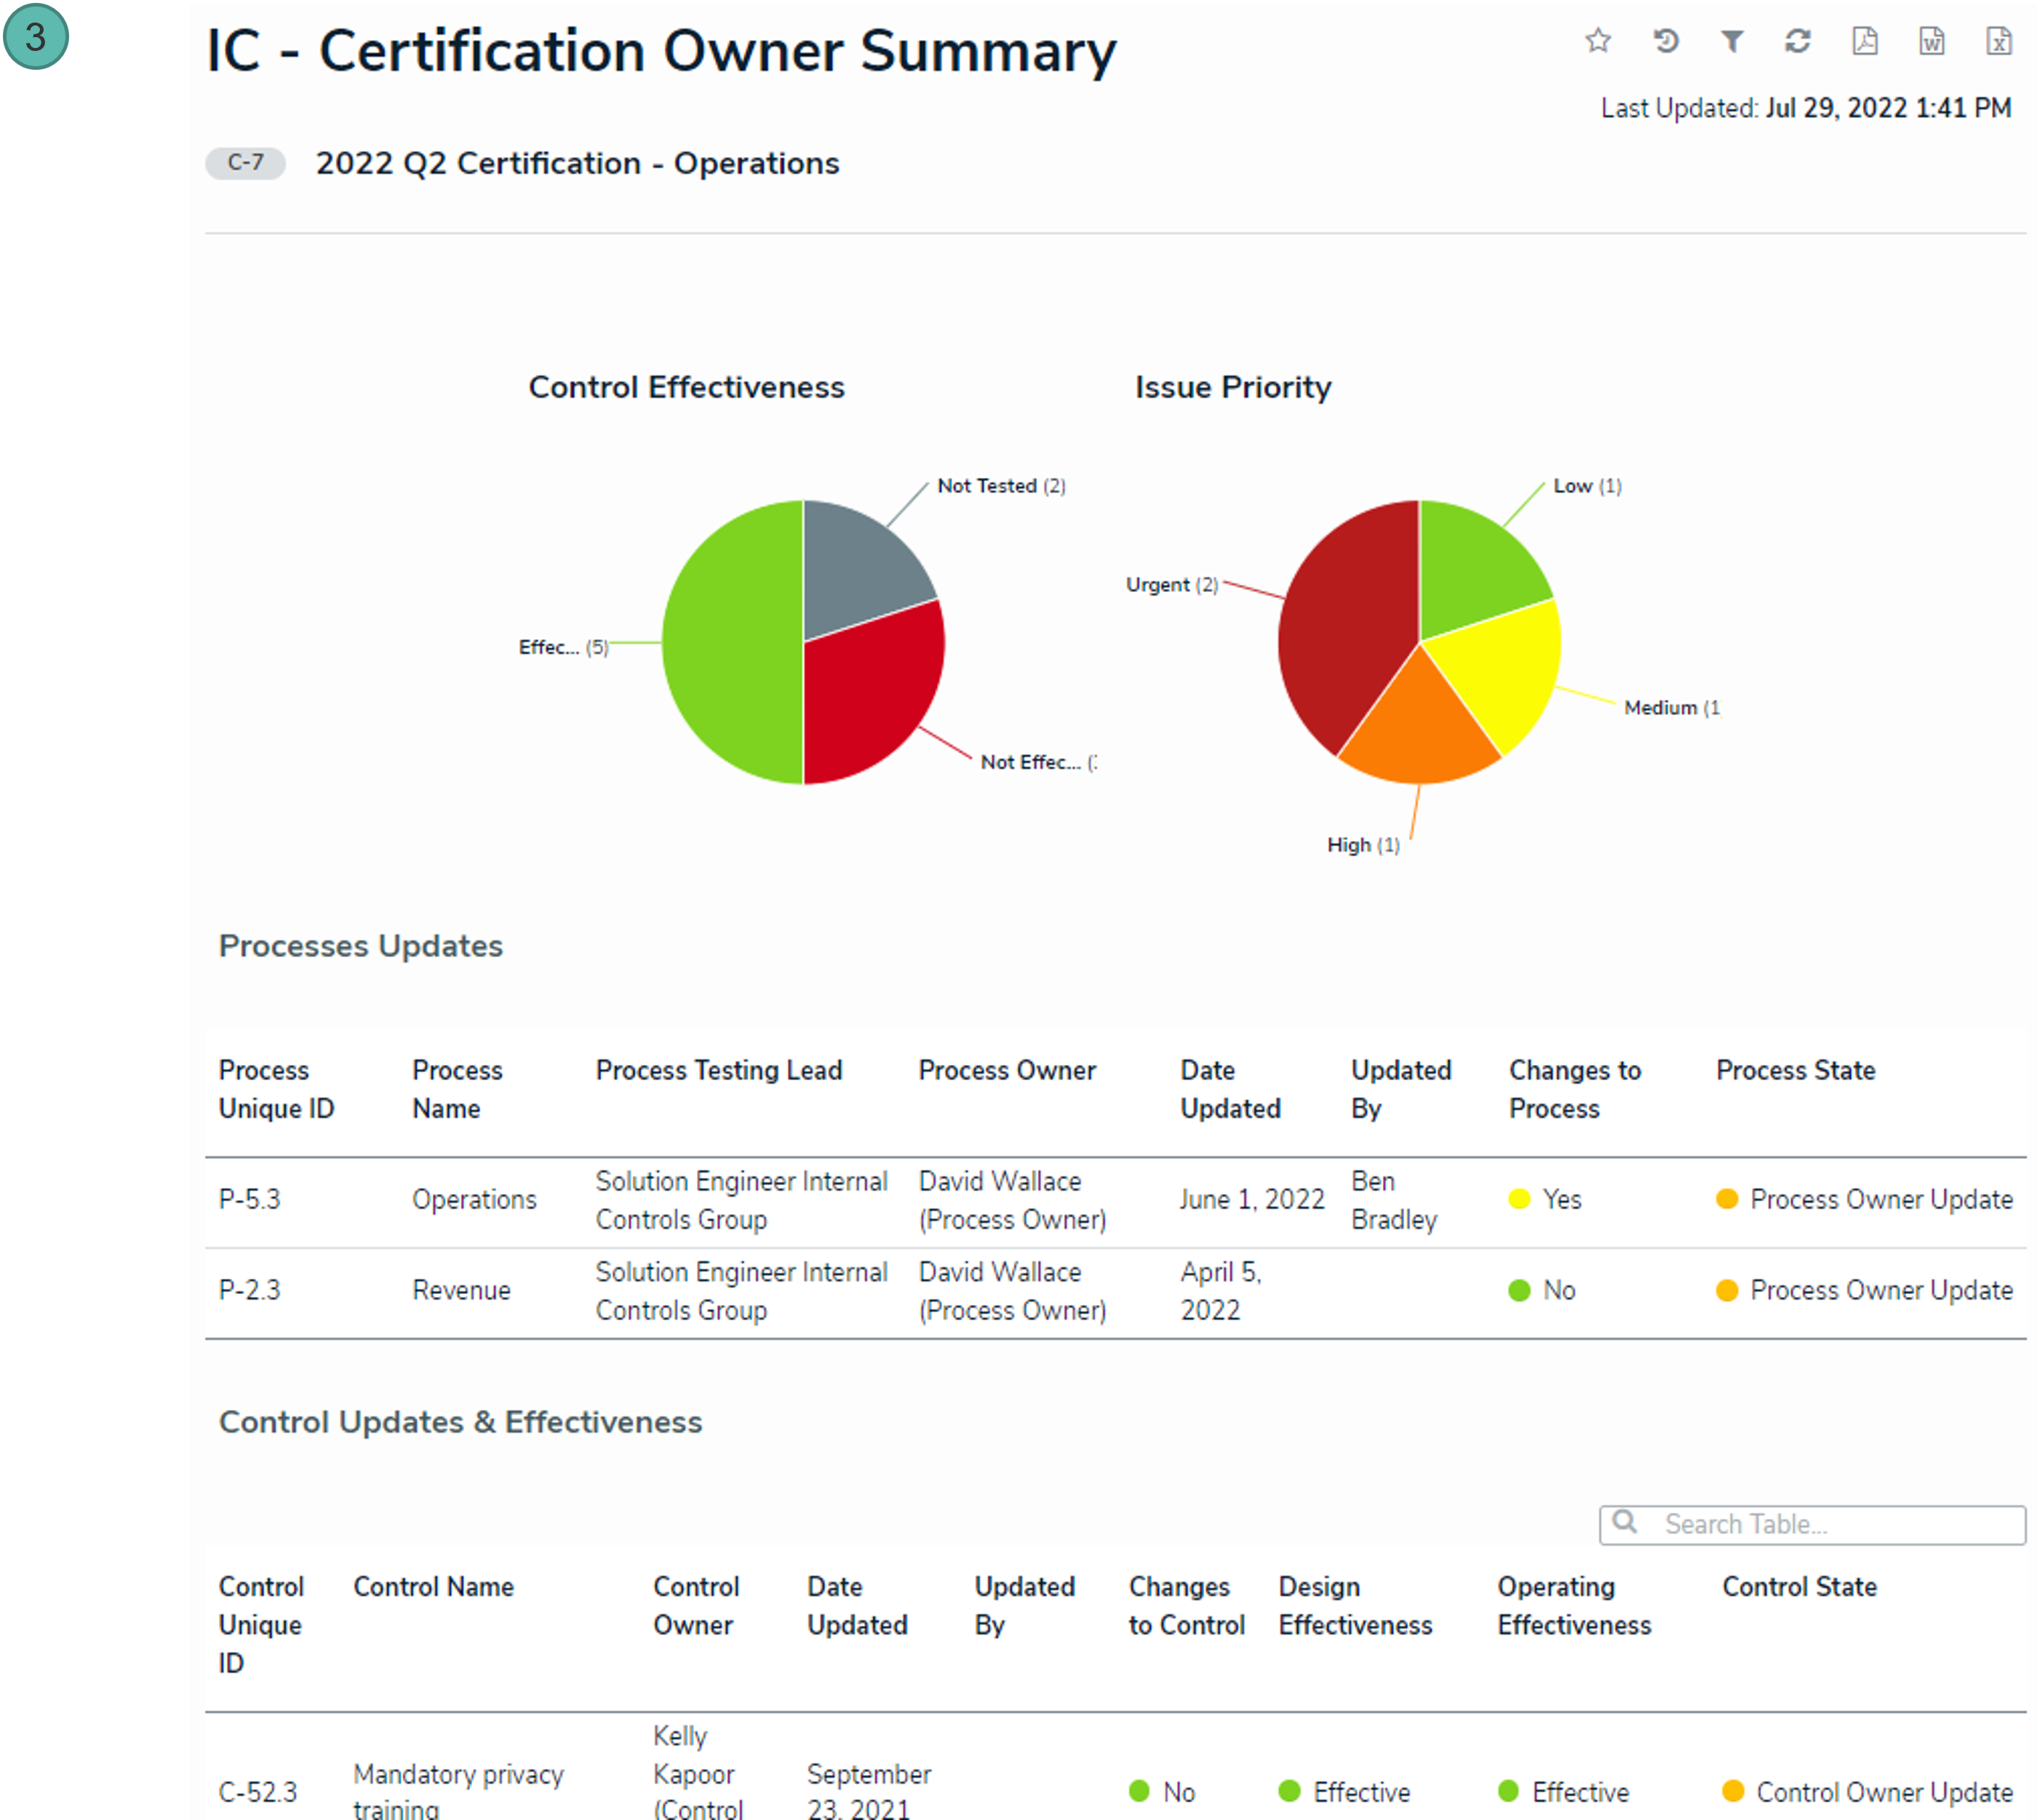Open the Revenue process row

(461, 1290)
